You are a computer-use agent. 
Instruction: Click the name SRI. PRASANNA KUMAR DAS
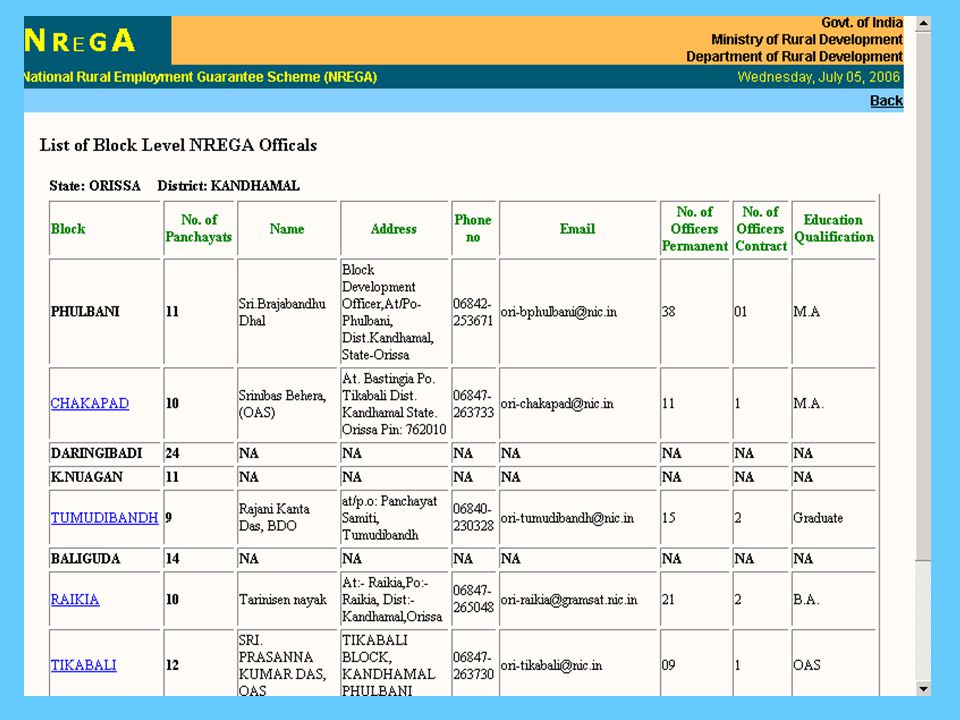click(x=282, y=665)
